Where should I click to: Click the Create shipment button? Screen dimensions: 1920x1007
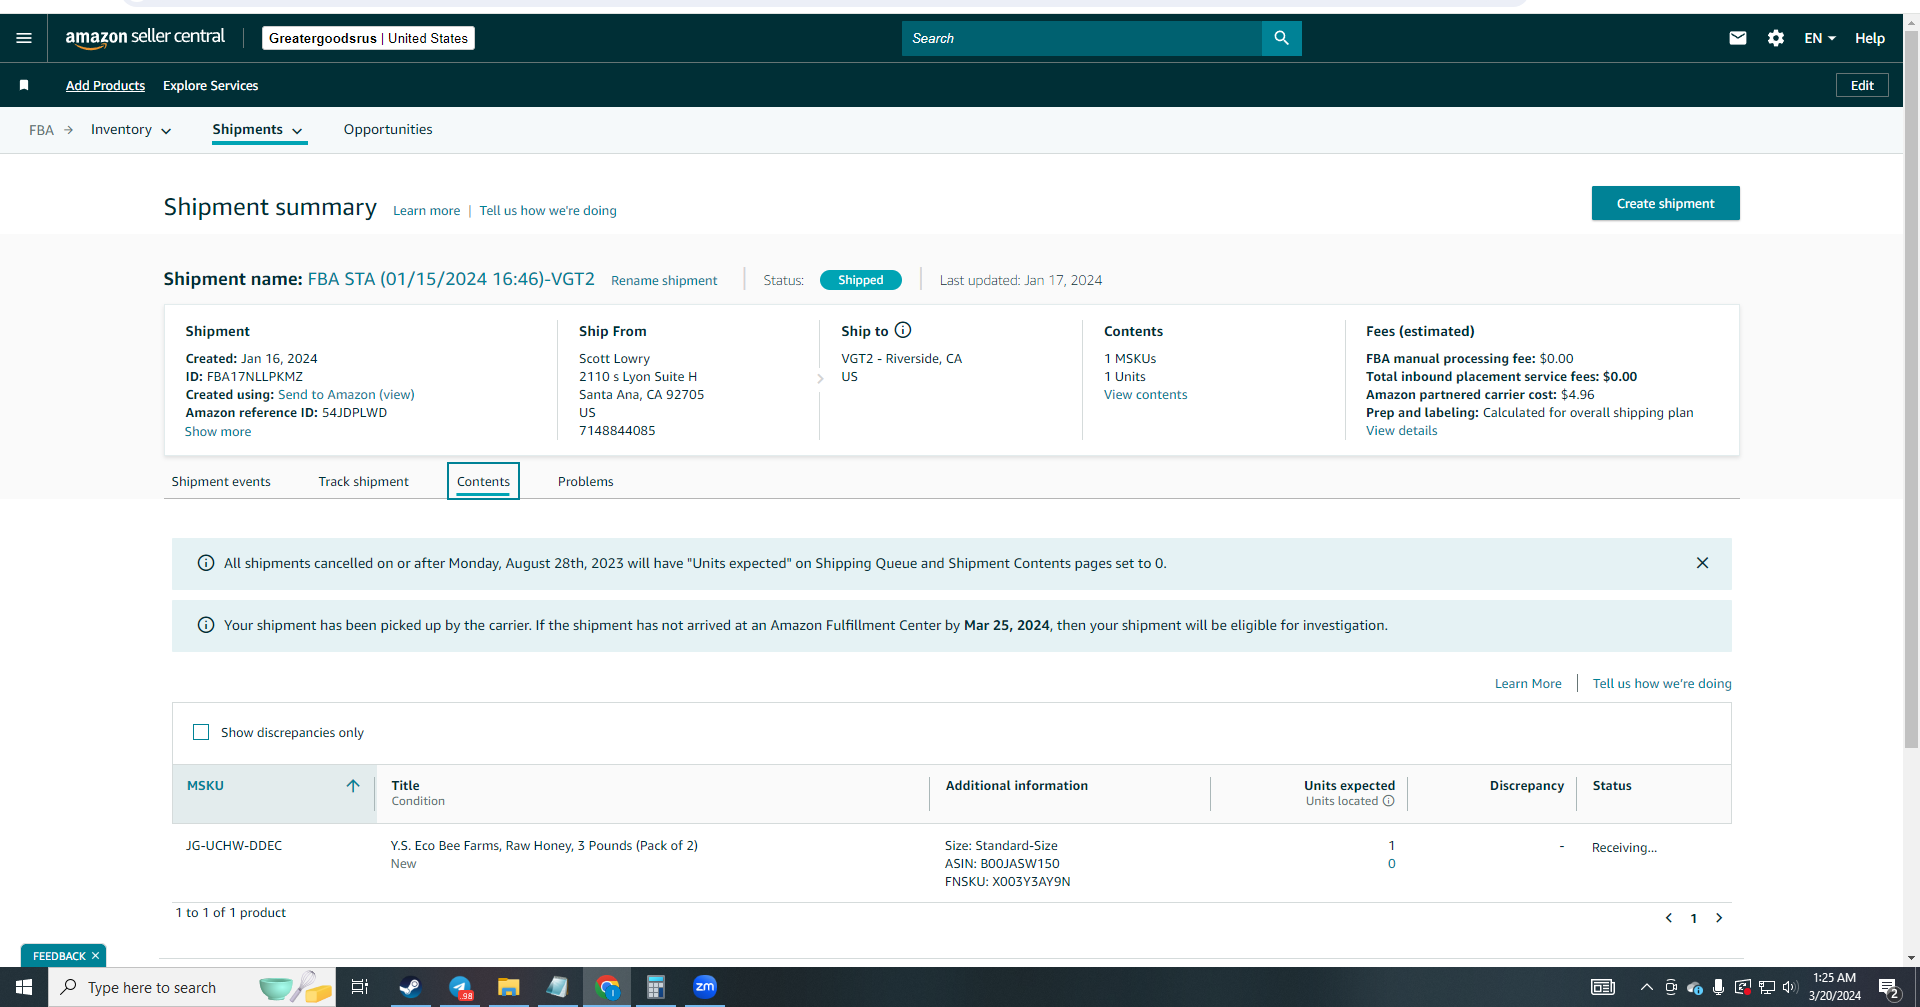(1665, 203)
